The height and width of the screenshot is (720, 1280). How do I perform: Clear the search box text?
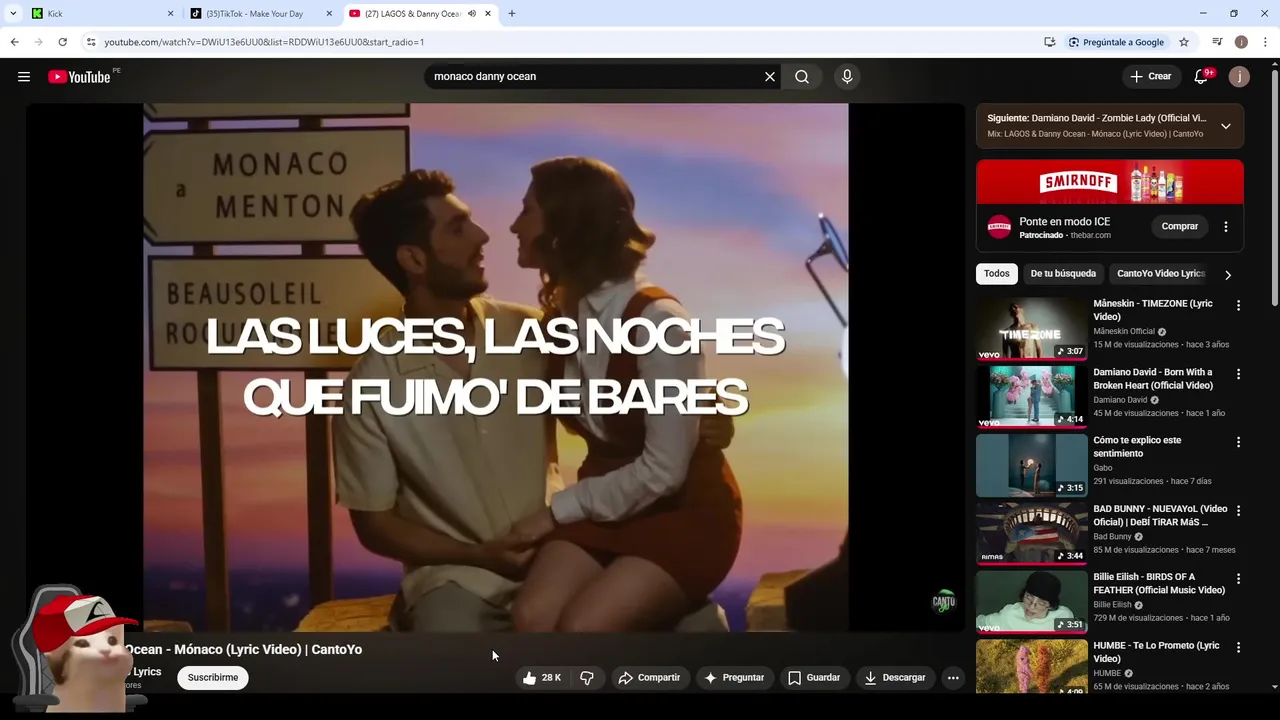(770, 77)
